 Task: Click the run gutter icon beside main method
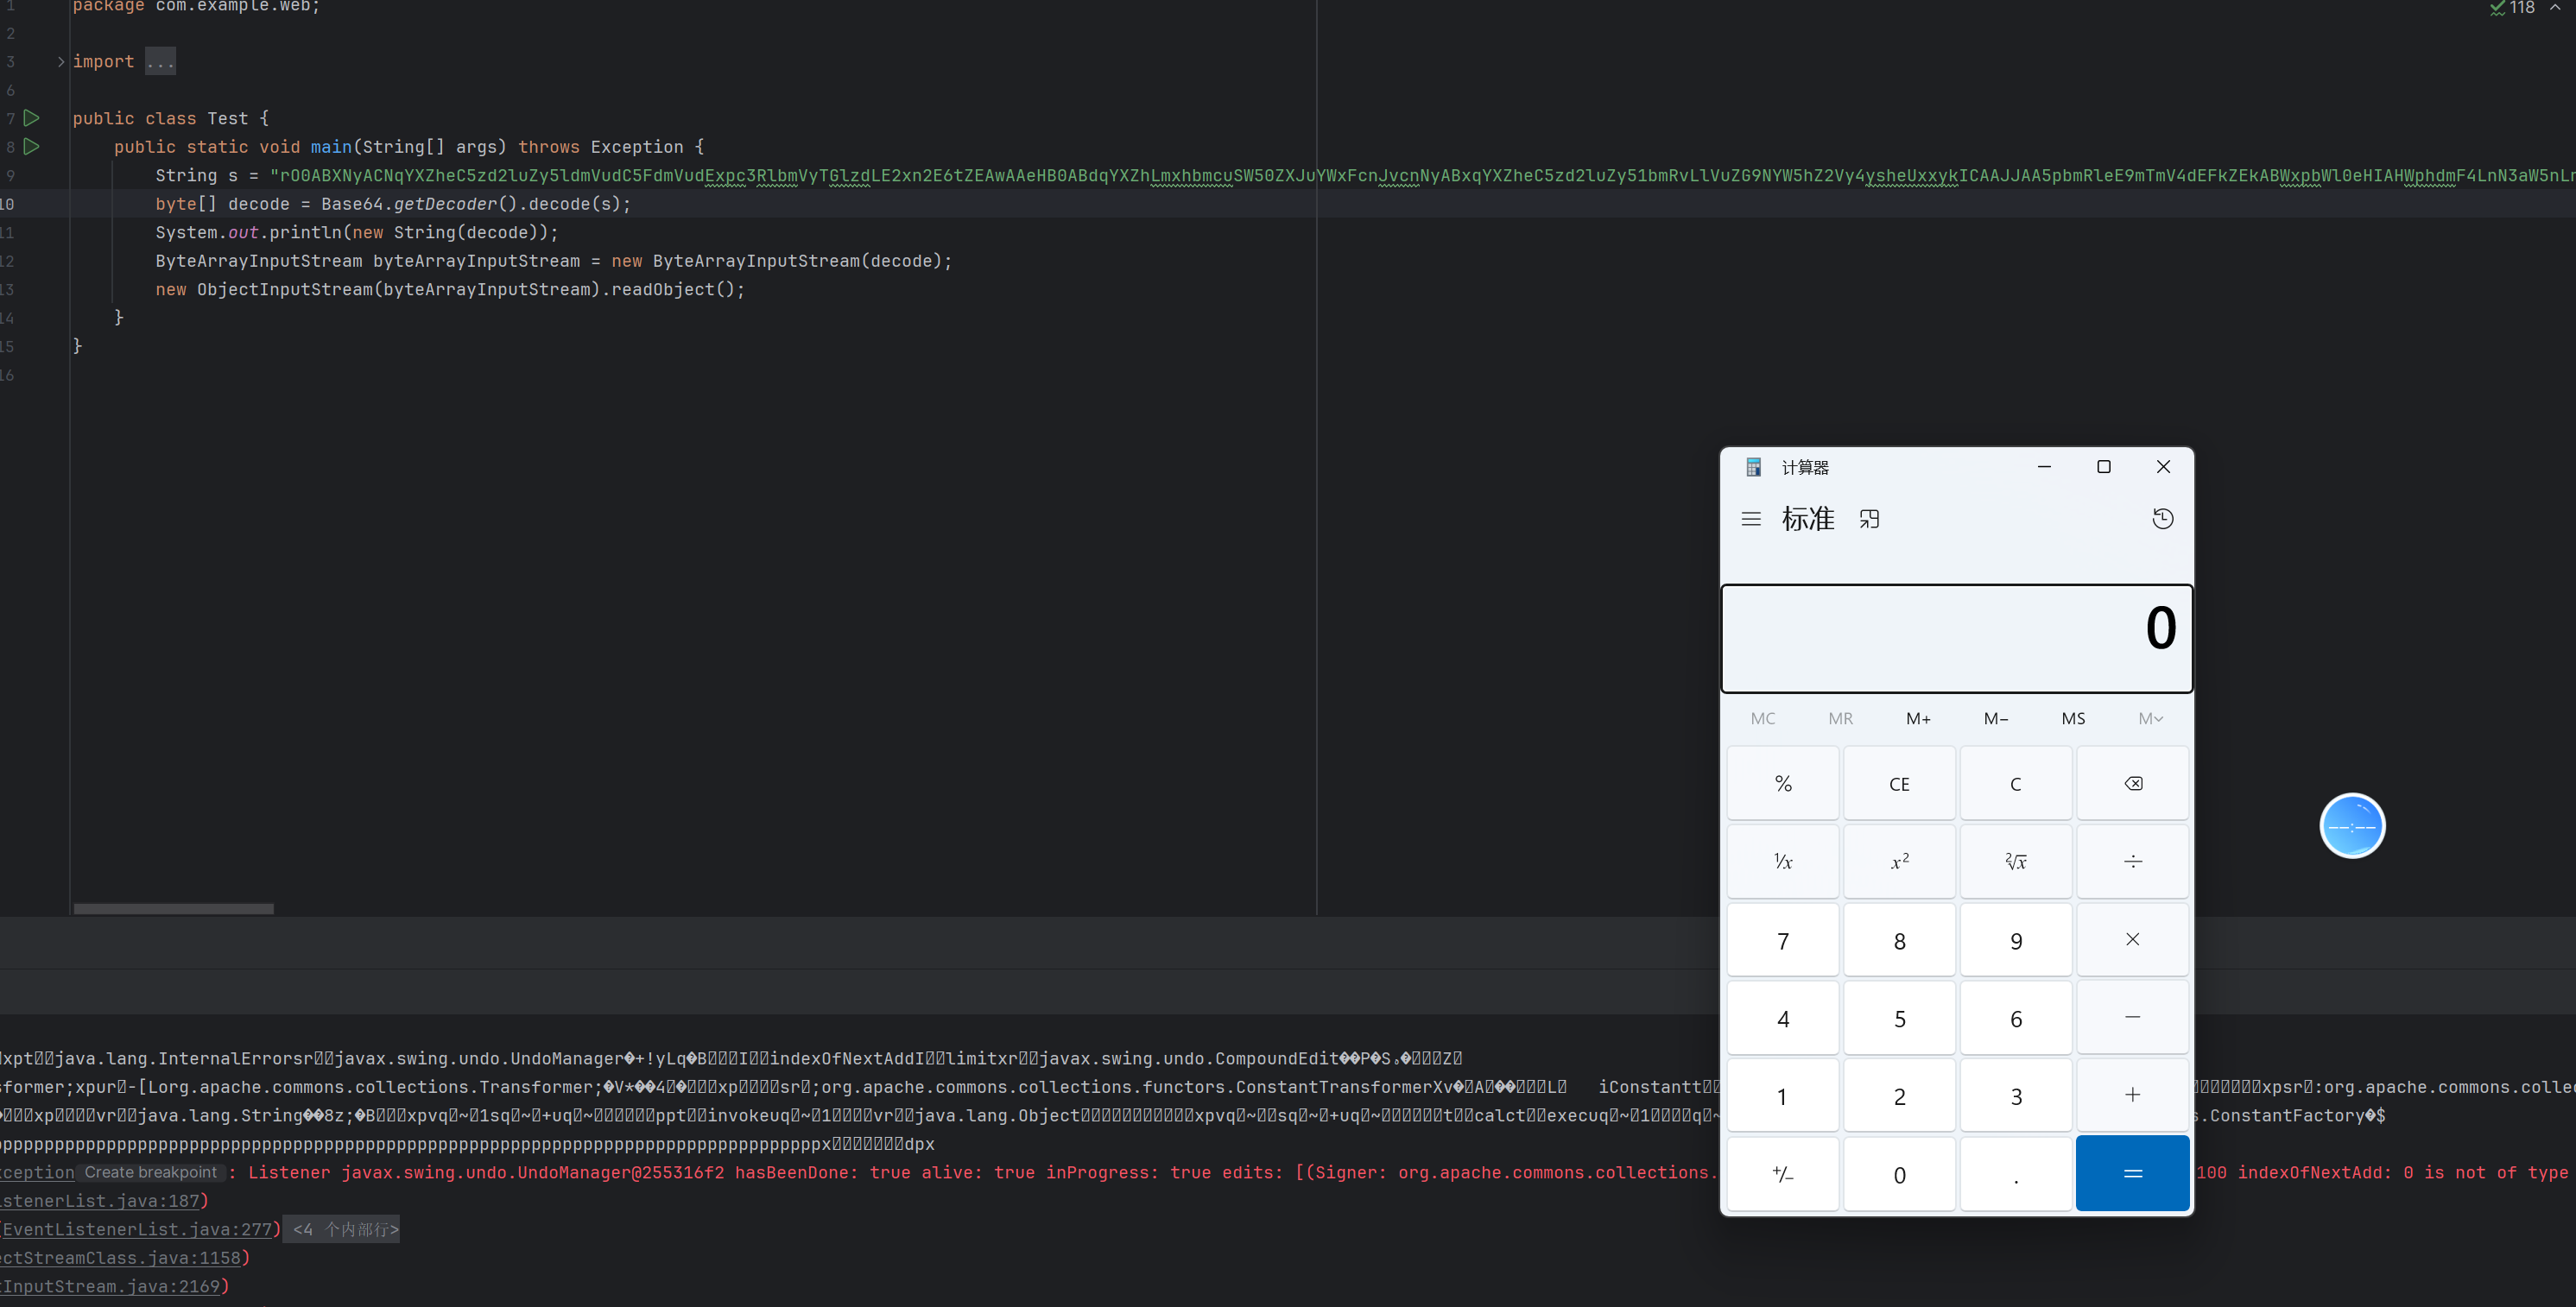(31, 146)
